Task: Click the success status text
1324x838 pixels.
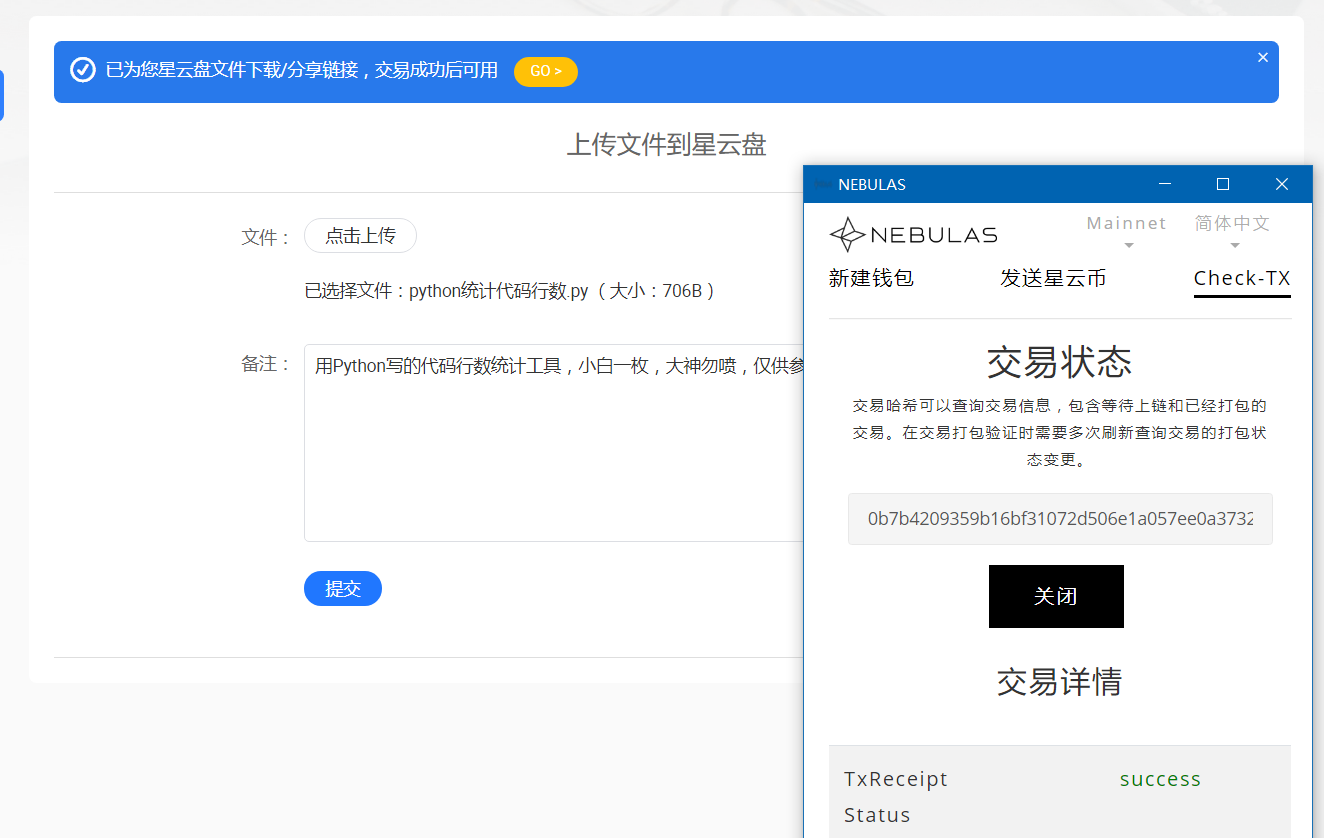Action: click(1160, 779)
